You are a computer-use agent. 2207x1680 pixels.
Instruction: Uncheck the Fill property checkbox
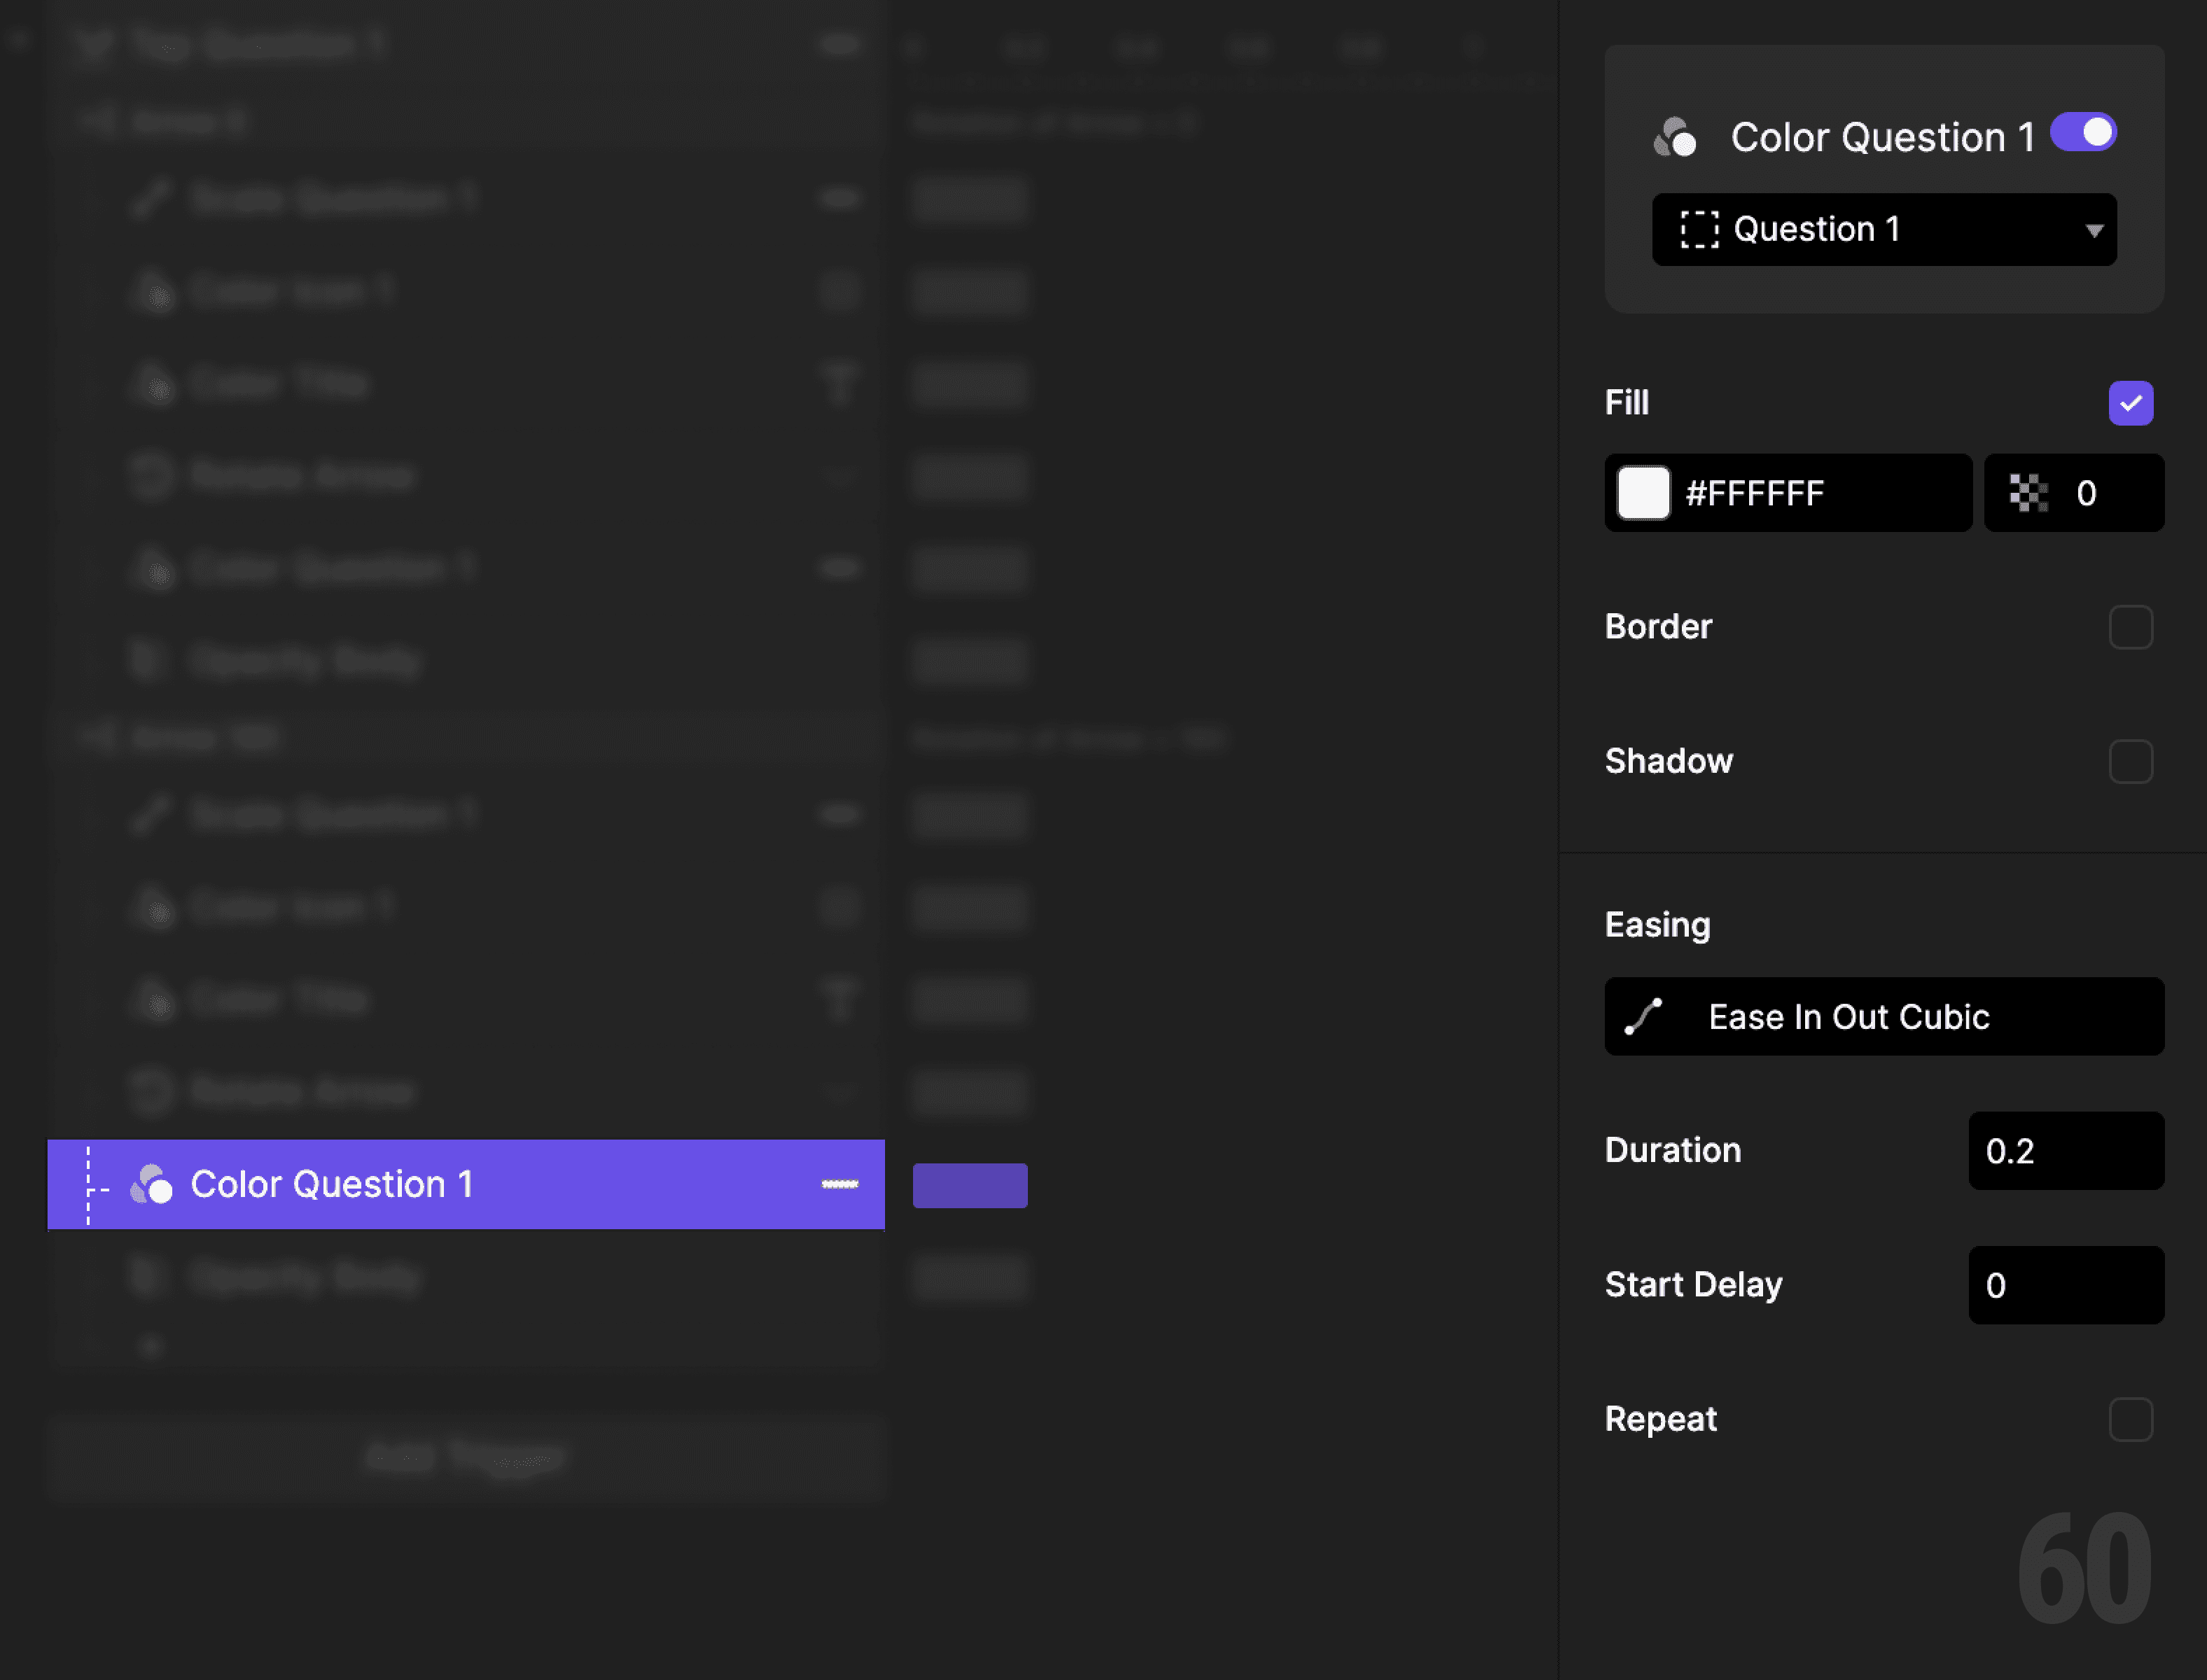click(2131, 403)
